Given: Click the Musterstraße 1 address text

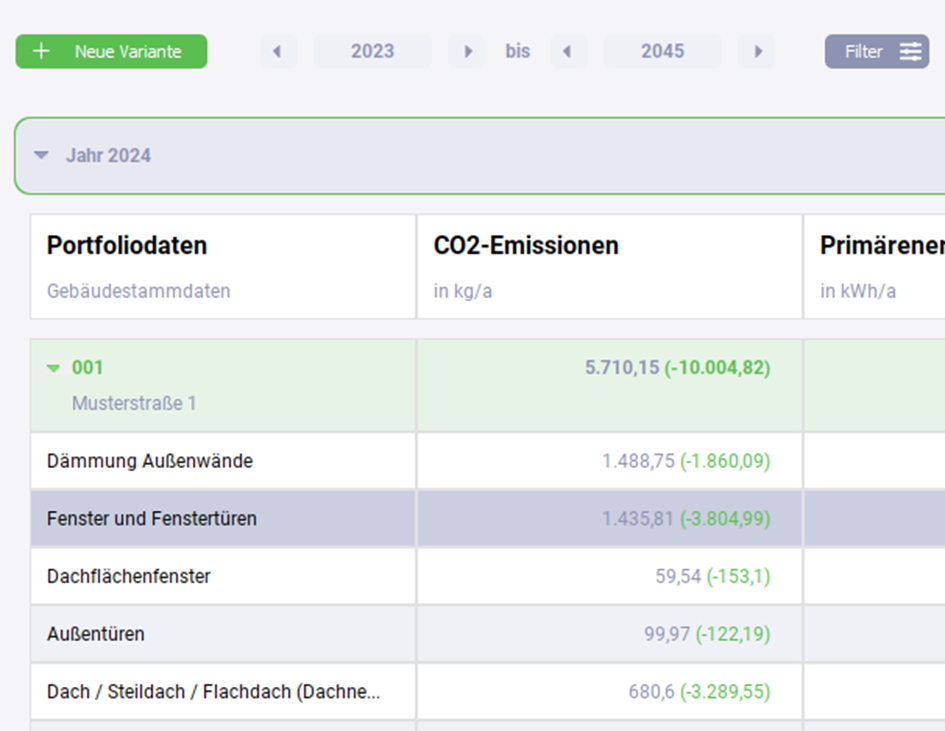Looking at the screenshot, I should click(x=134, y=404).
